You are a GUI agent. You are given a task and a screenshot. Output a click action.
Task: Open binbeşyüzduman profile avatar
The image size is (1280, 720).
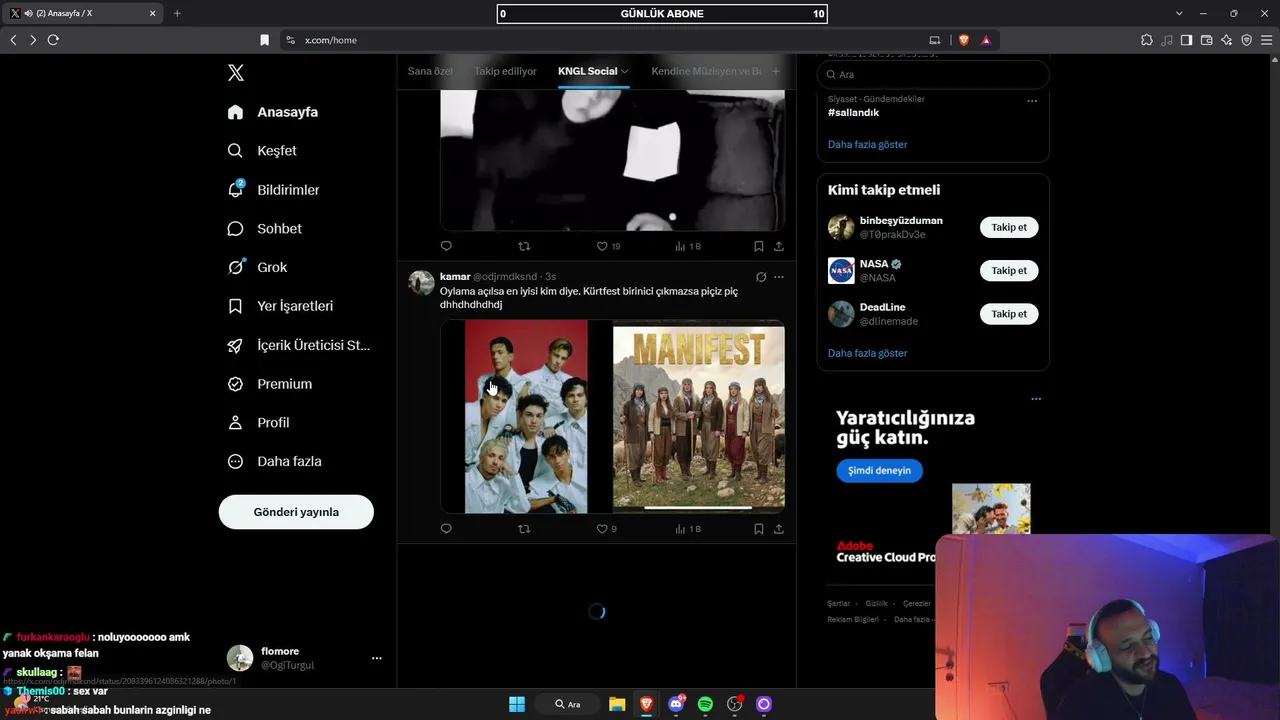841,227
